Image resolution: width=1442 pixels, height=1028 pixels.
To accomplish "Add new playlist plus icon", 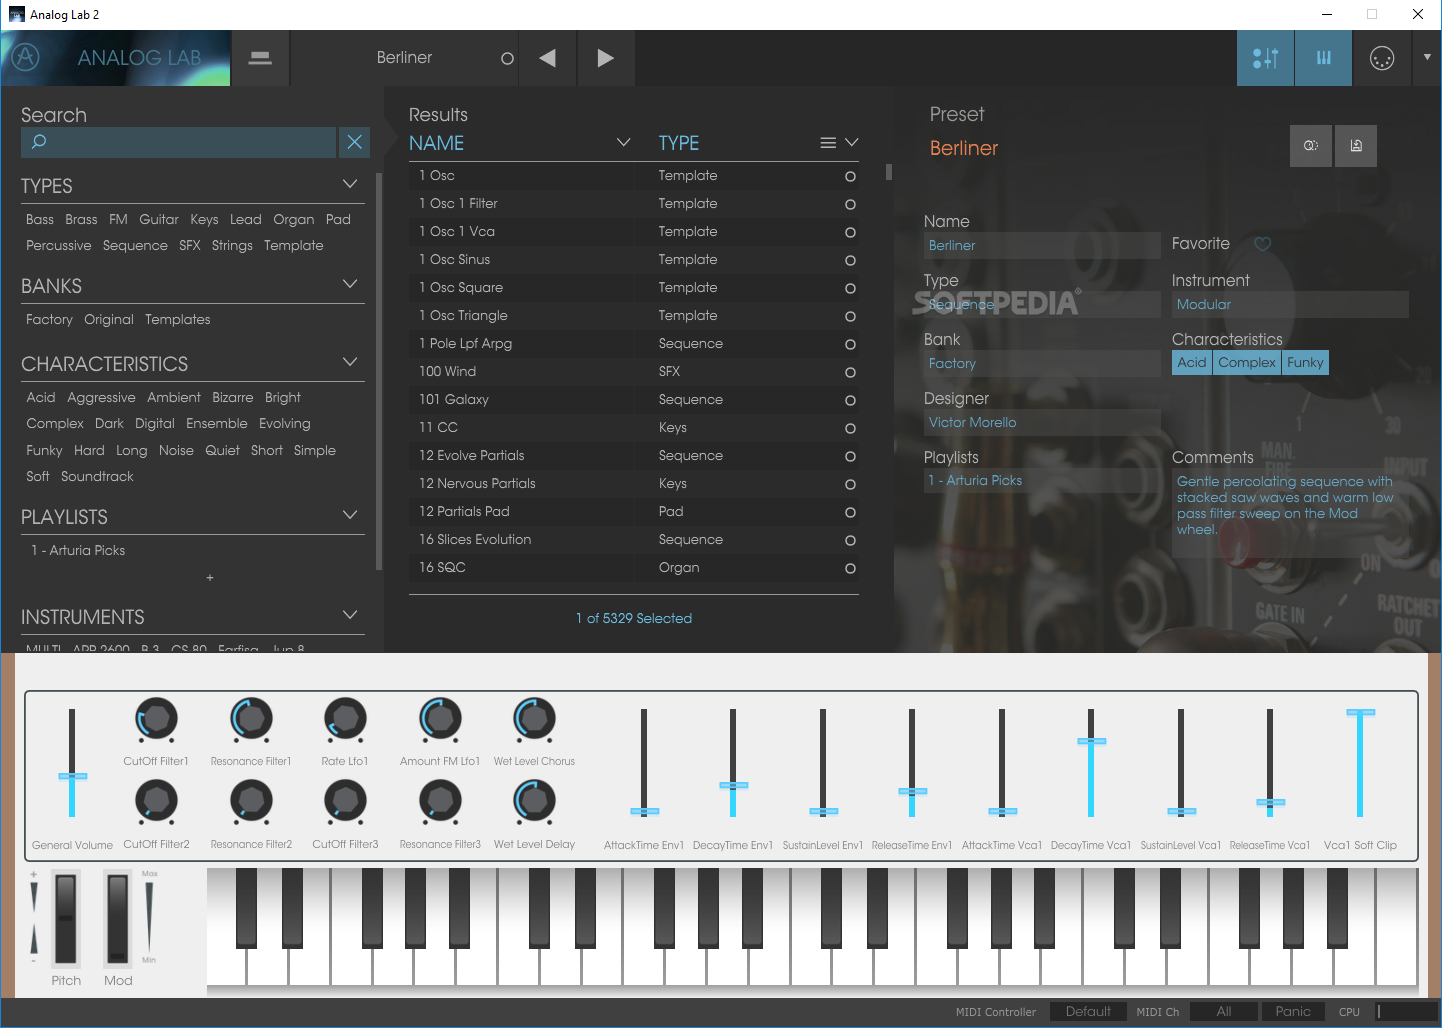I will (x=210, y=578).
